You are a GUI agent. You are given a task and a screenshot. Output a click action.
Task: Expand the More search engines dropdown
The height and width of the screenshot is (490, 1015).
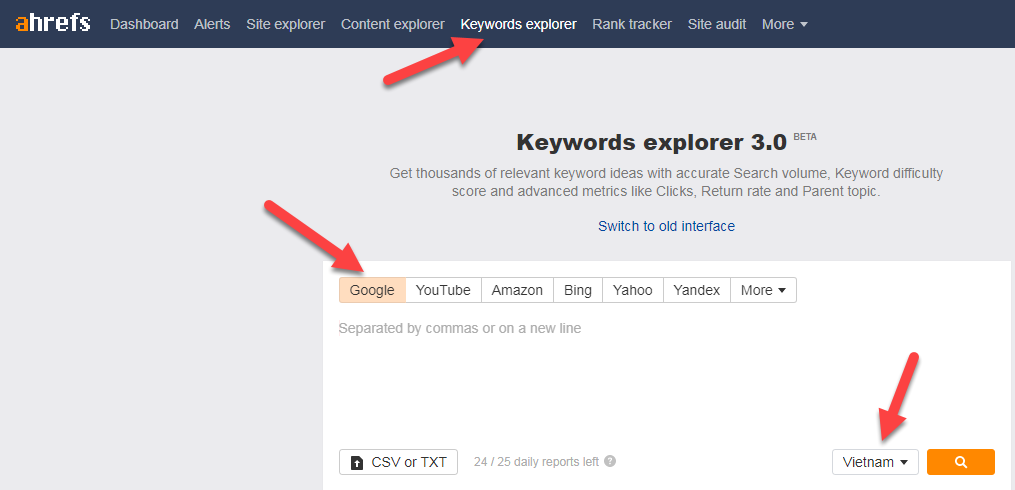click(x=763, y=290)
